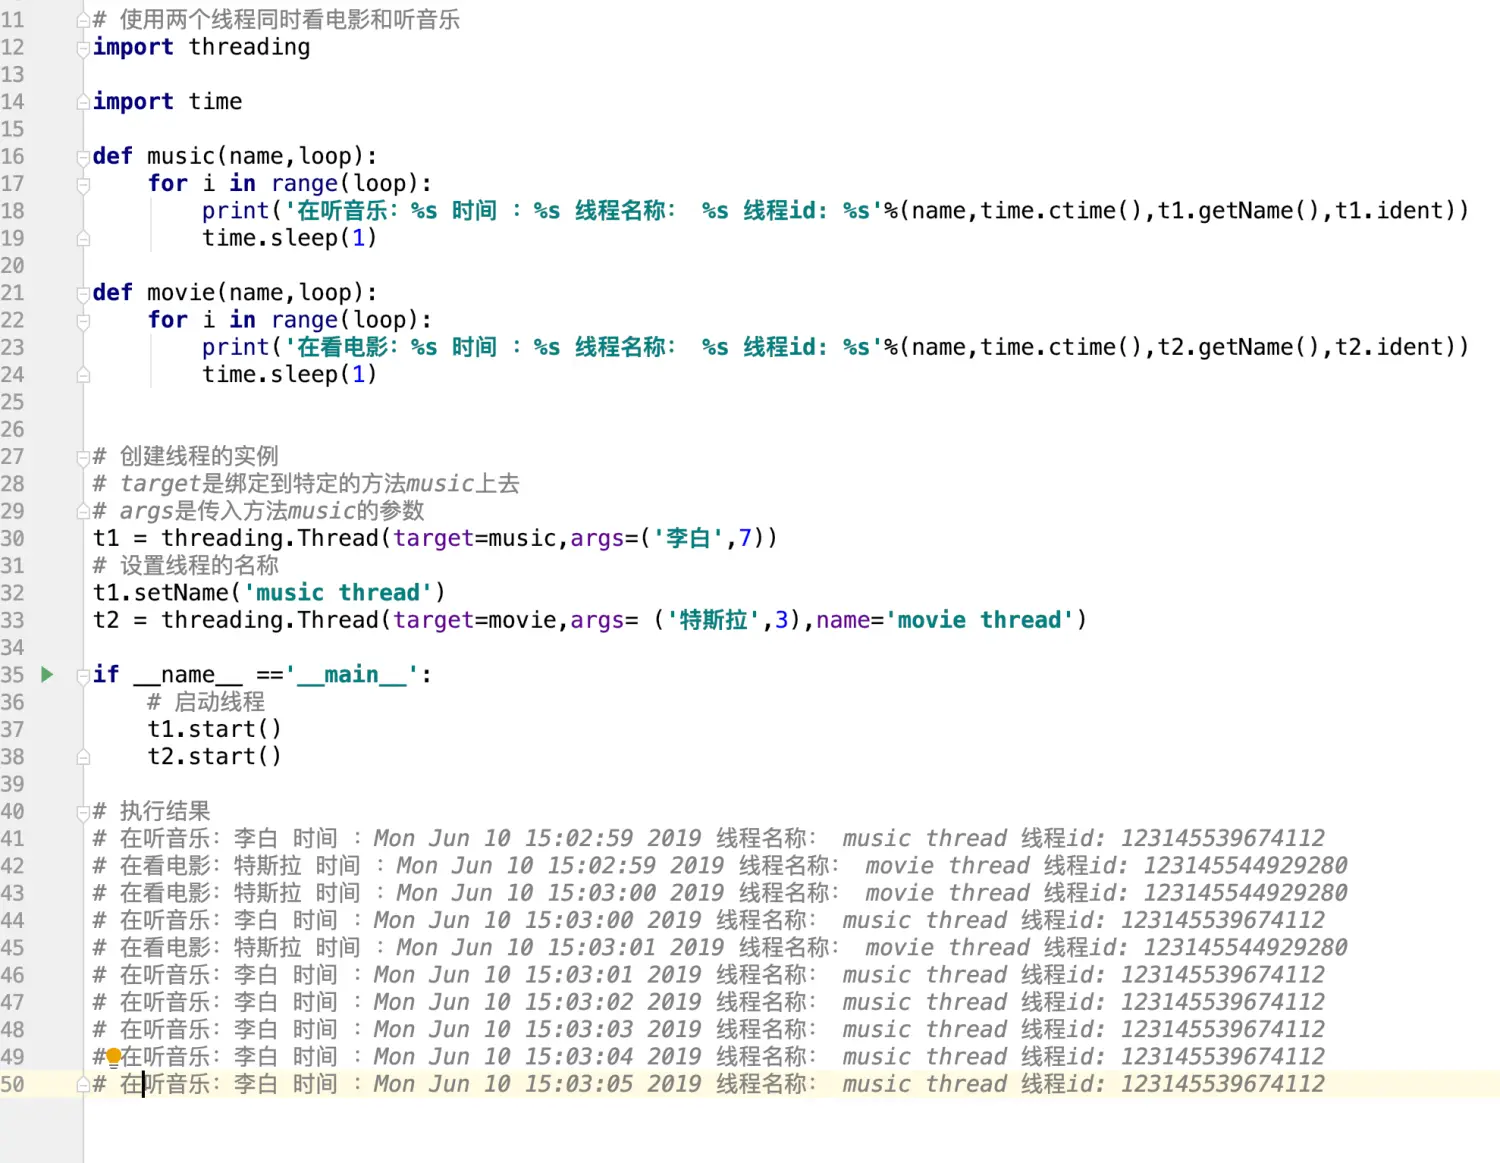Place cursor on 'threading' in import line 12
The width and height of the screenshot is (1500, 1163).
click(x=249, y=47)
